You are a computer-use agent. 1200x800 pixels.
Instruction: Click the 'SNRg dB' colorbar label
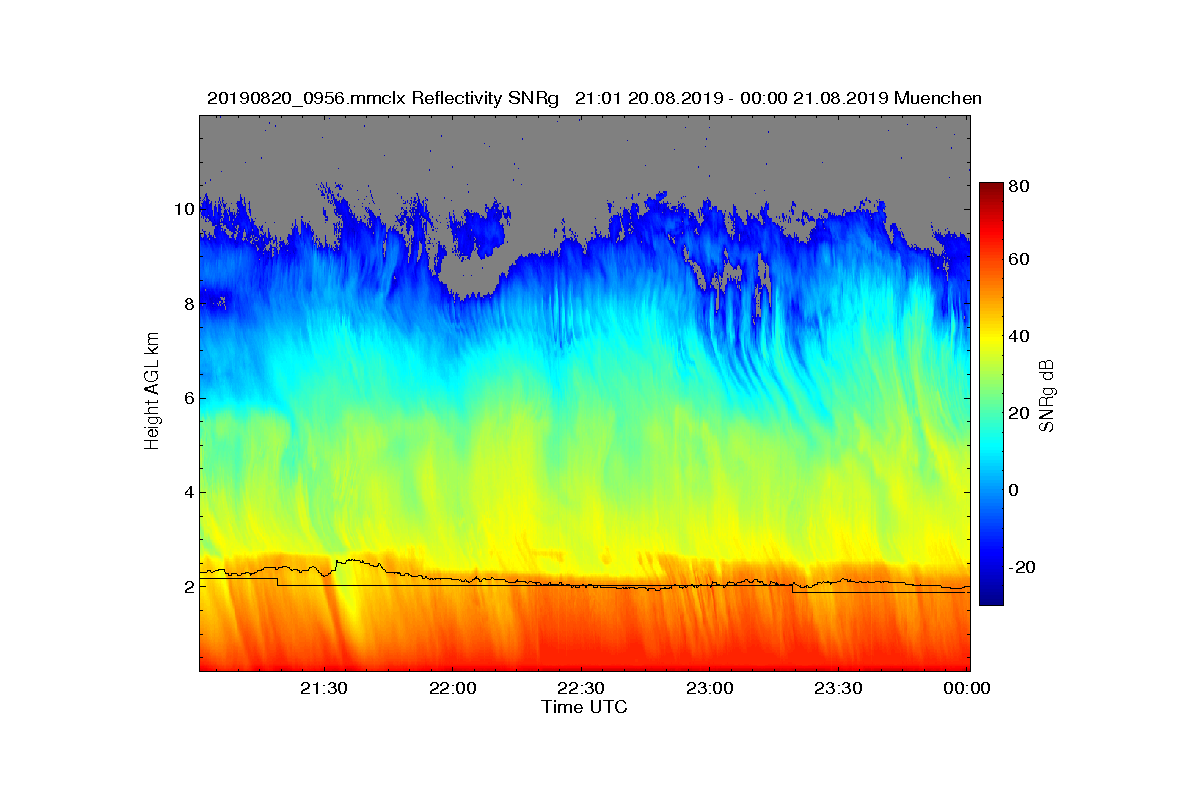coord(1047,395)
